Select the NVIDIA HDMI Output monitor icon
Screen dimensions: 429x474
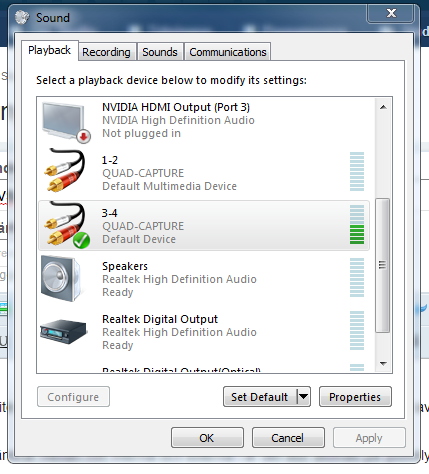tap(66, 122)
